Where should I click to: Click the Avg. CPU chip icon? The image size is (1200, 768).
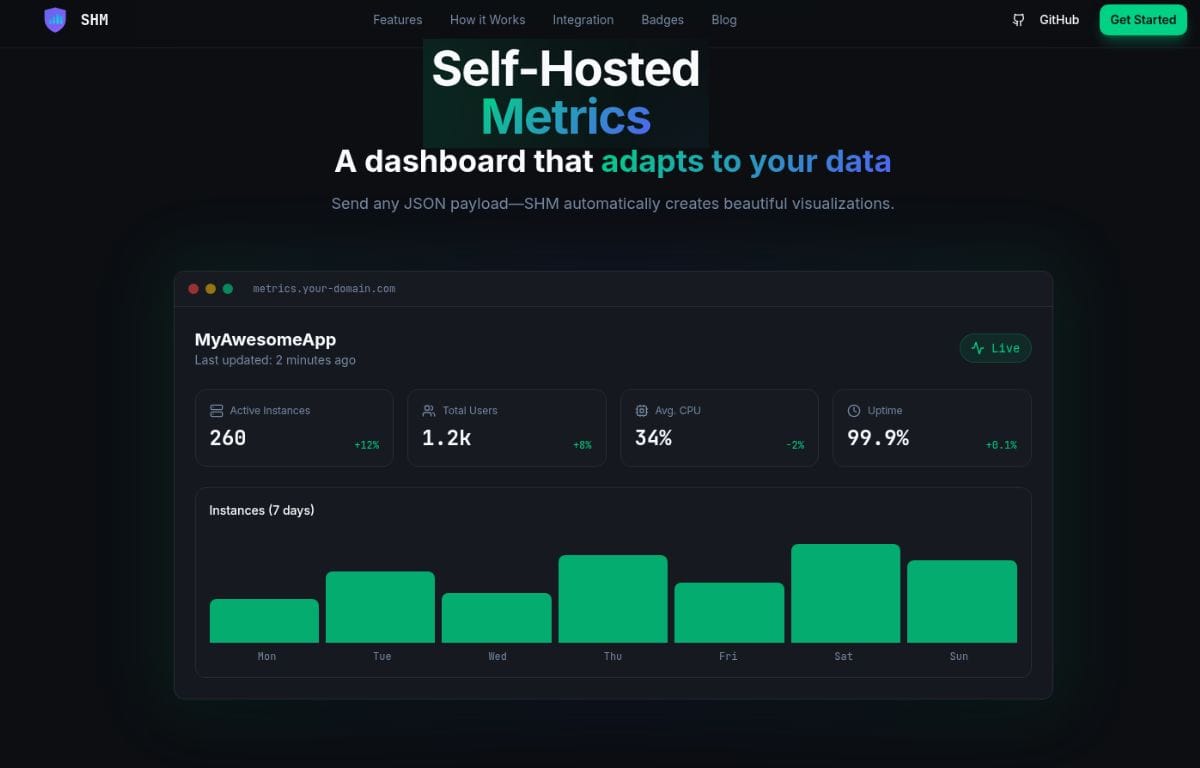point(642,411)
